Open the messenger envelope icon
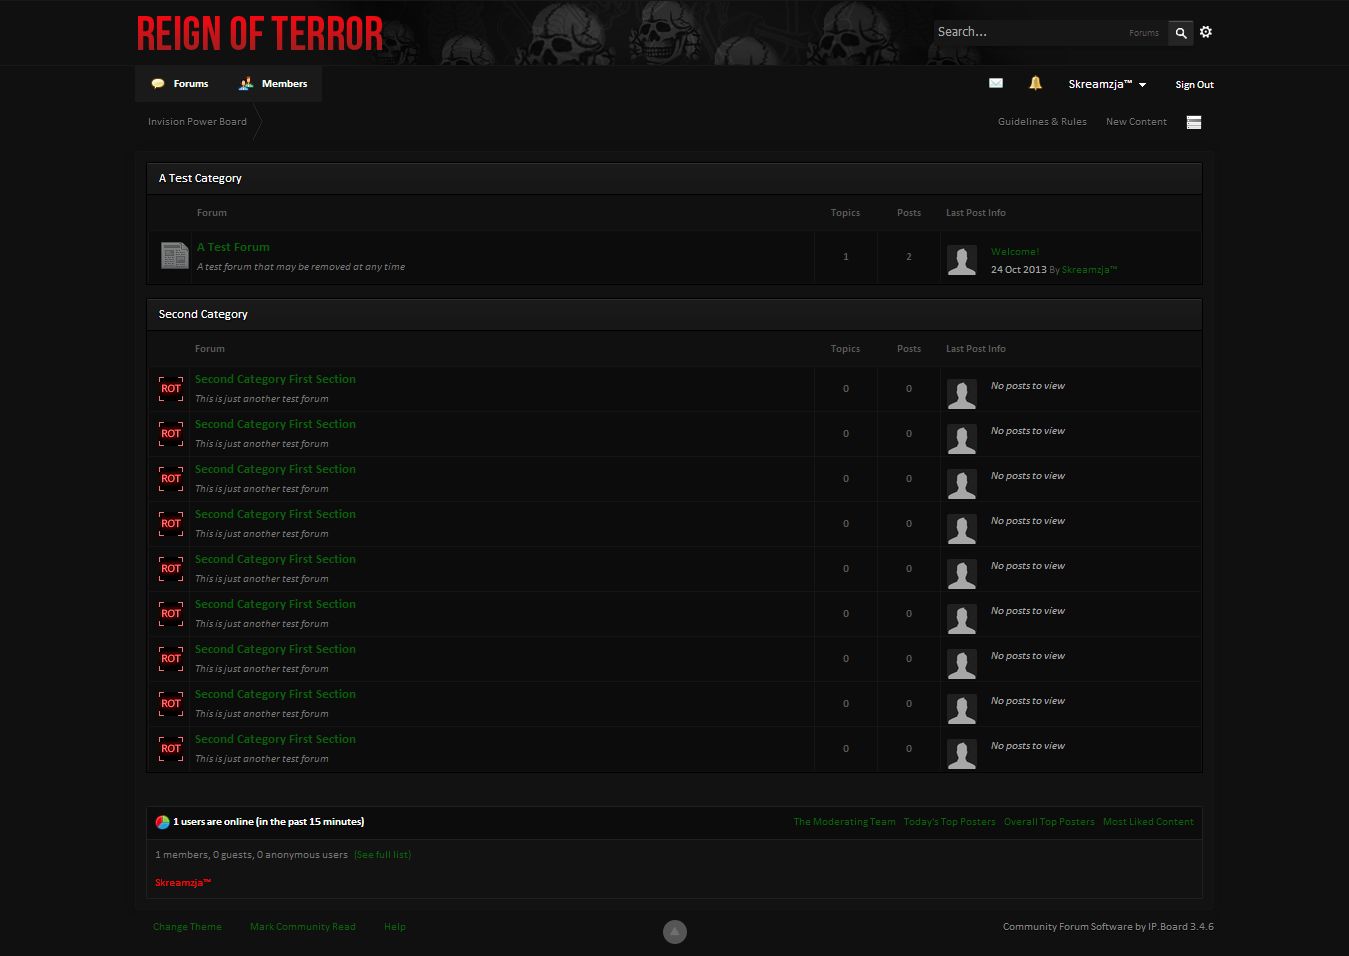 pos(995,83)
